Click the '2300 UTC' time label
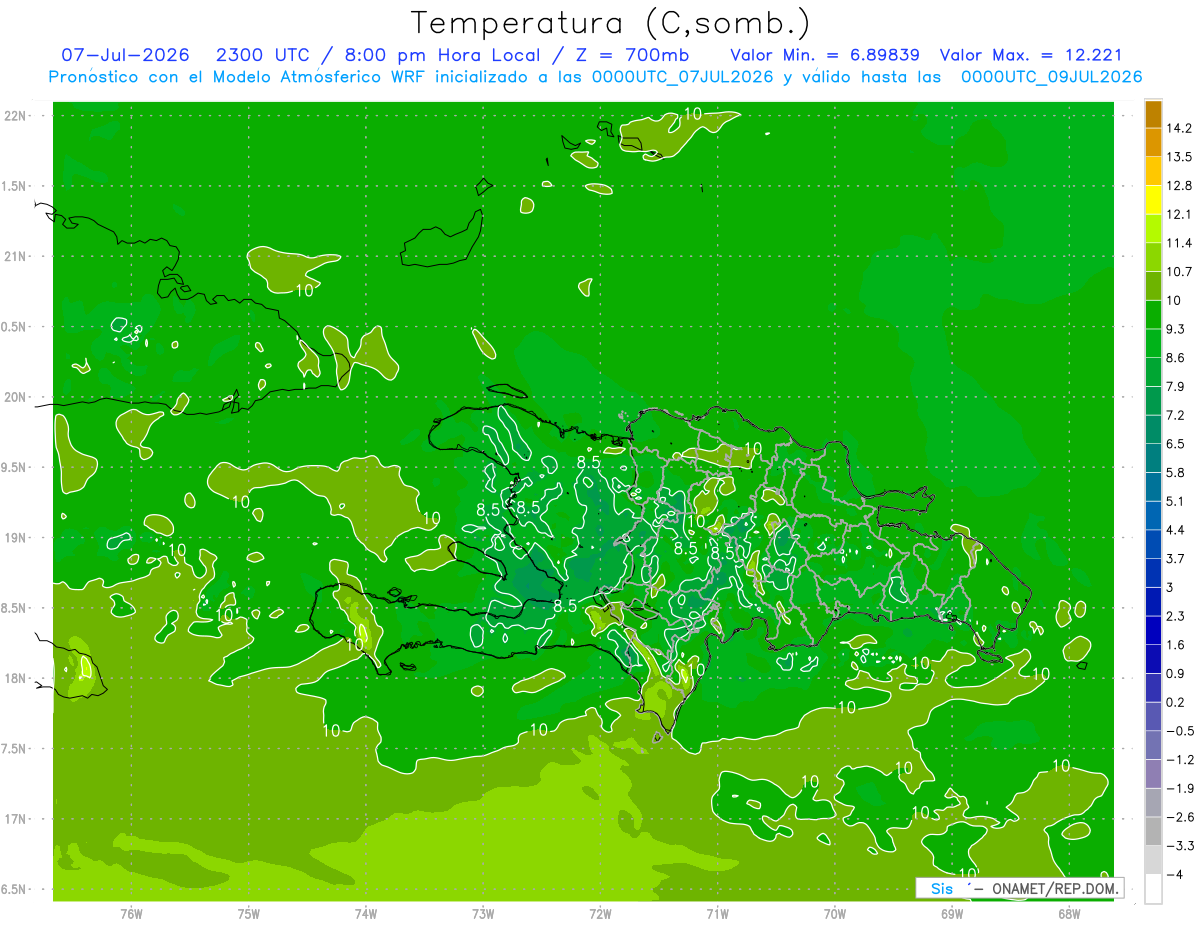Viewport: 1200px width, 927px height. pos(262,55)
